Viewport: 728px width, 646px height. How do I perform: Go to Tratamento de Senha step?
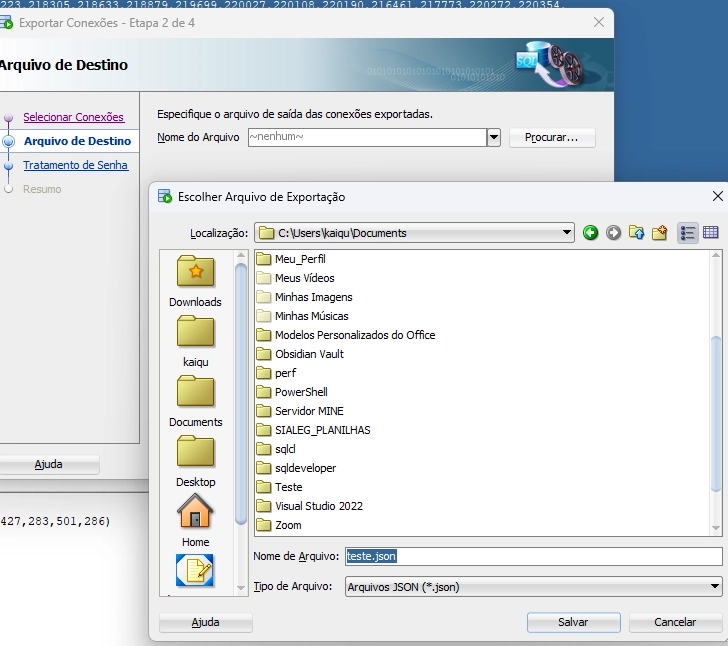76,165
